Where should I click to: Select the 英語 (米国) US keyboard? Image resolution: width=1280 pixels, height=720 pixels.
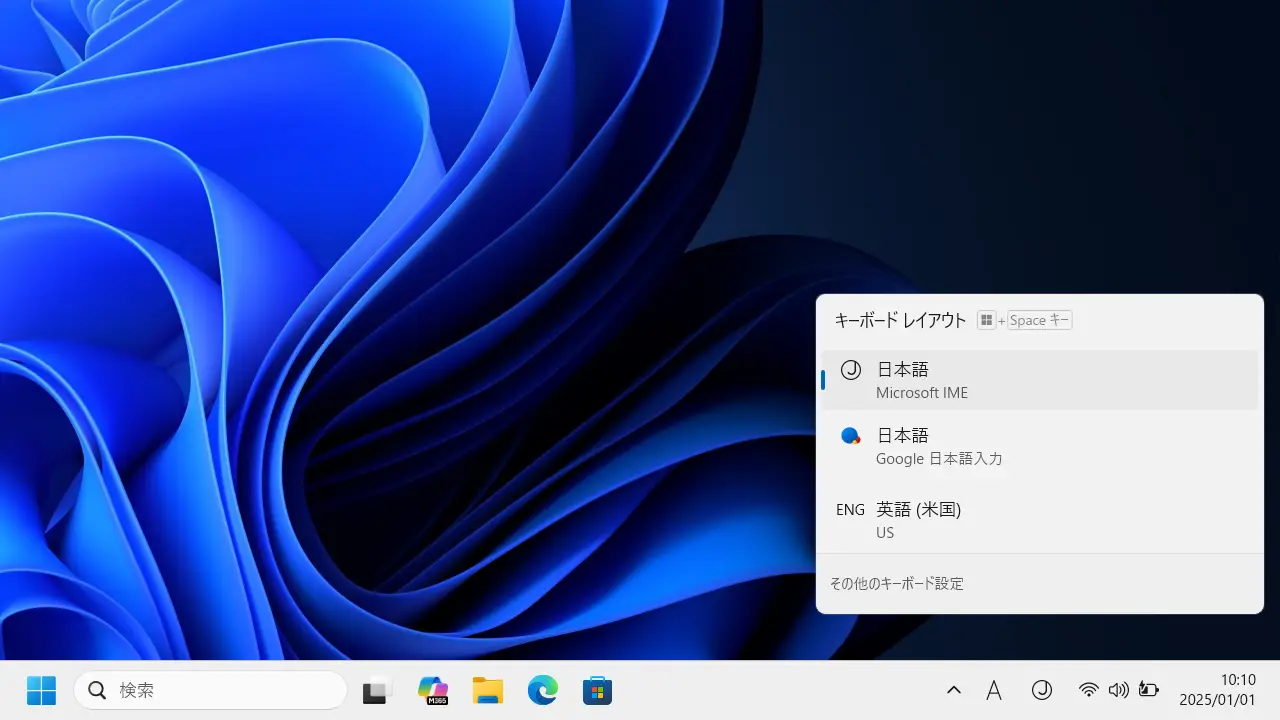(x=1040, y=520)
